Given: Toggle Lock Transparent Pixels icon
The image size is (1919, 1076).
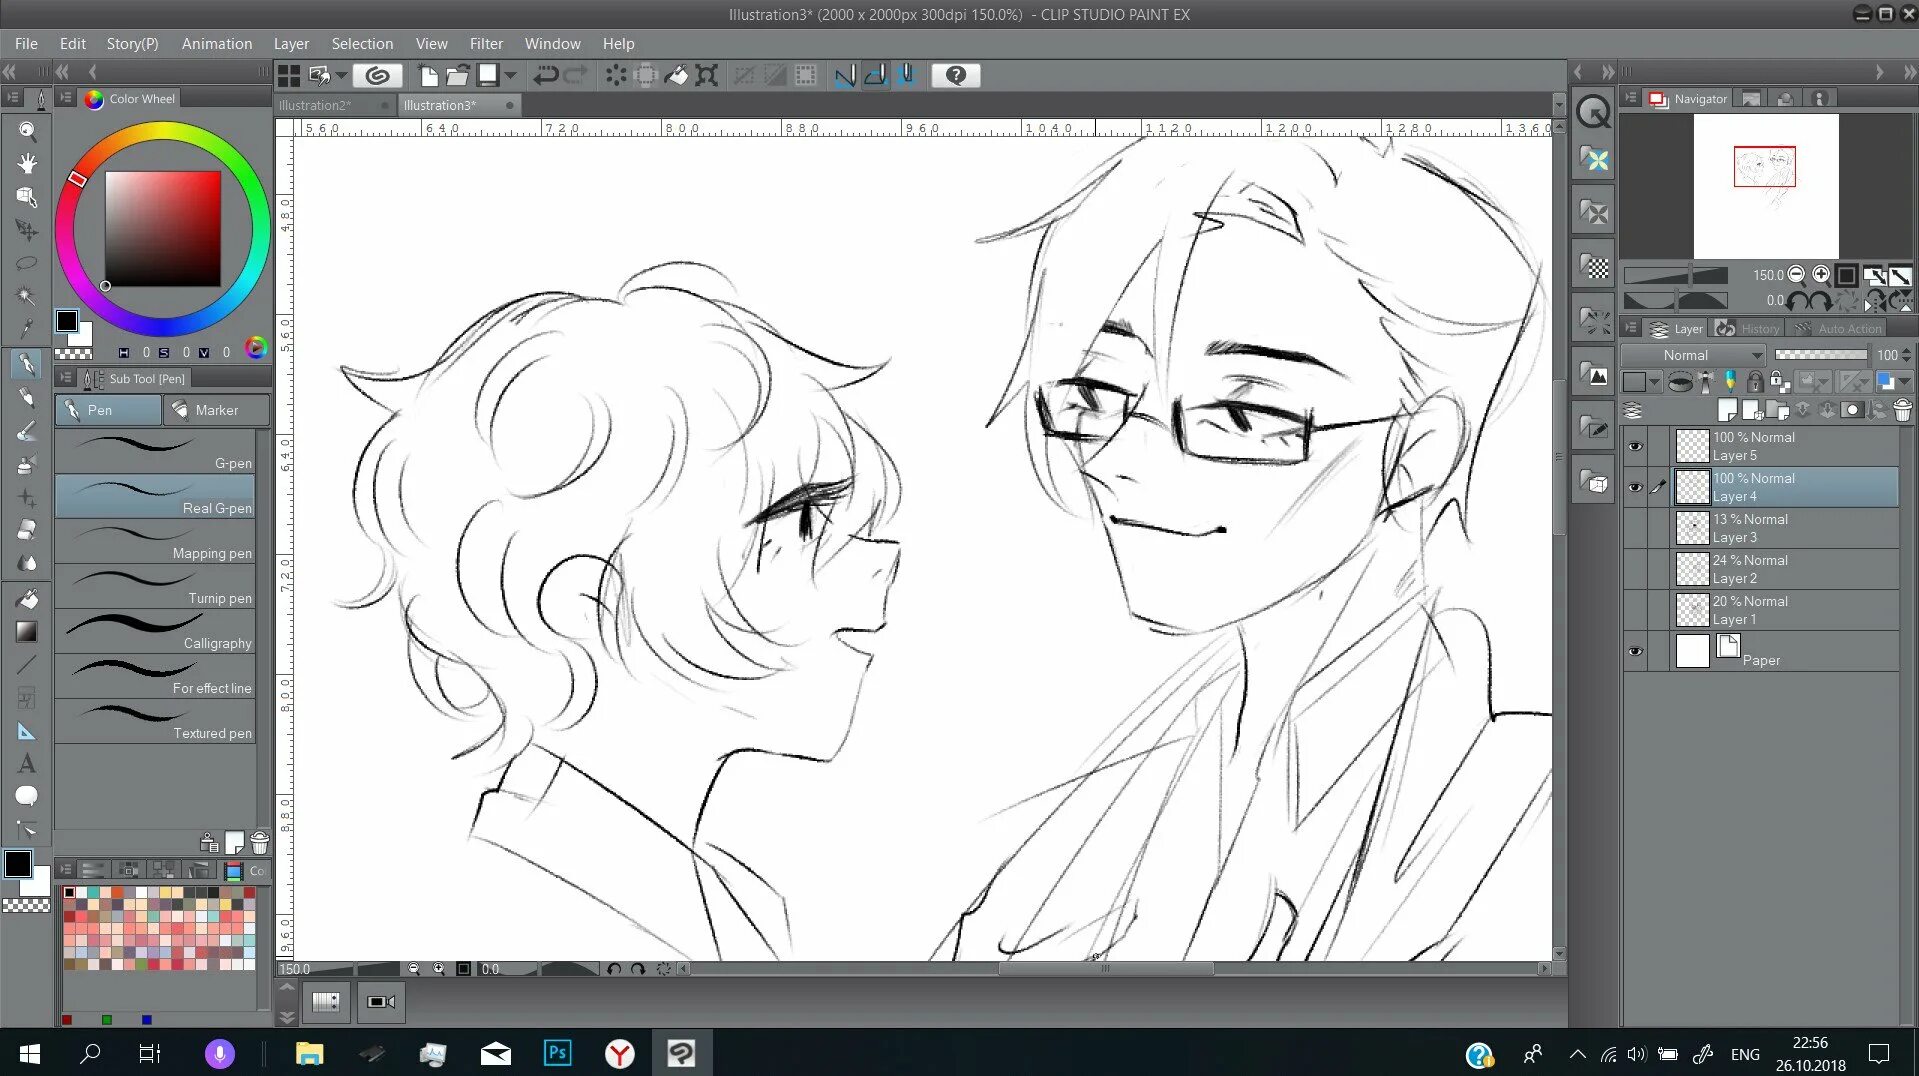Looking at the screenshot, I should tap(1780, 382).
